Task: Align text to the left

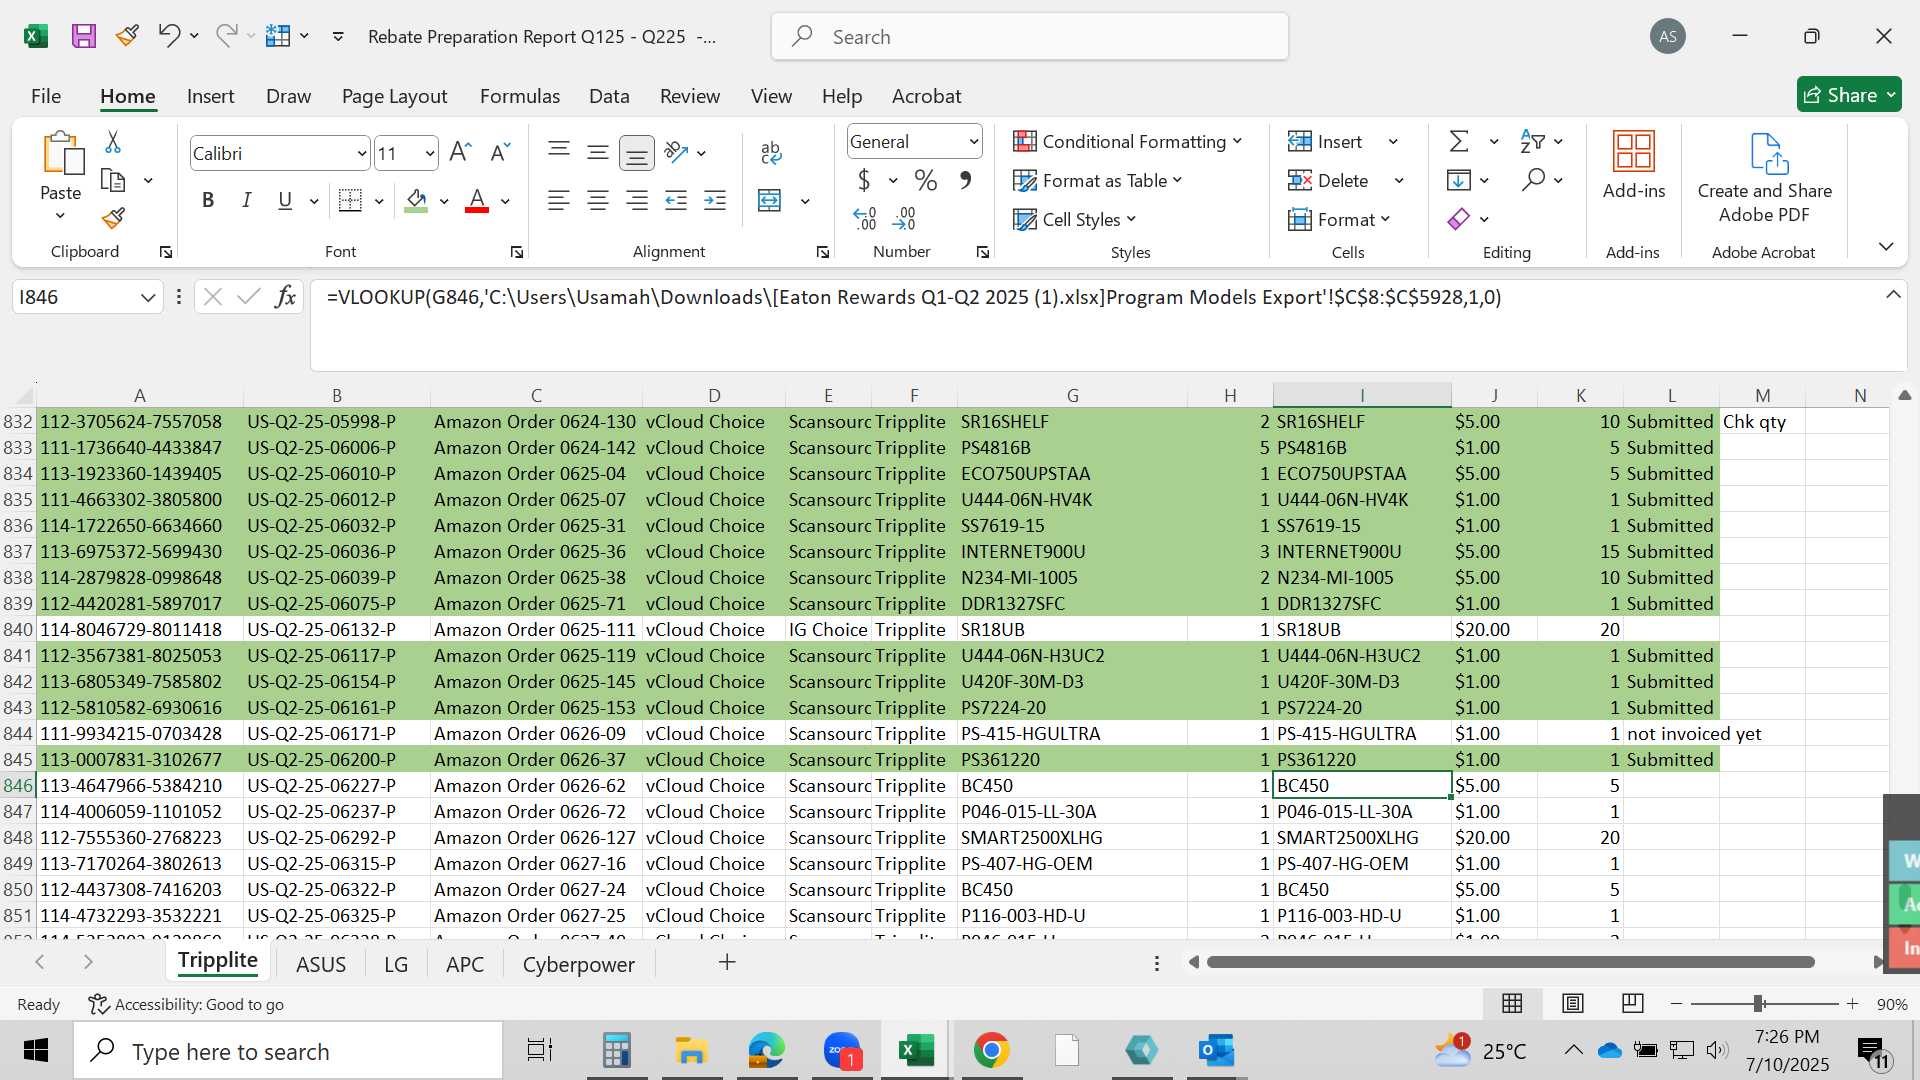Action: point(559,201)
